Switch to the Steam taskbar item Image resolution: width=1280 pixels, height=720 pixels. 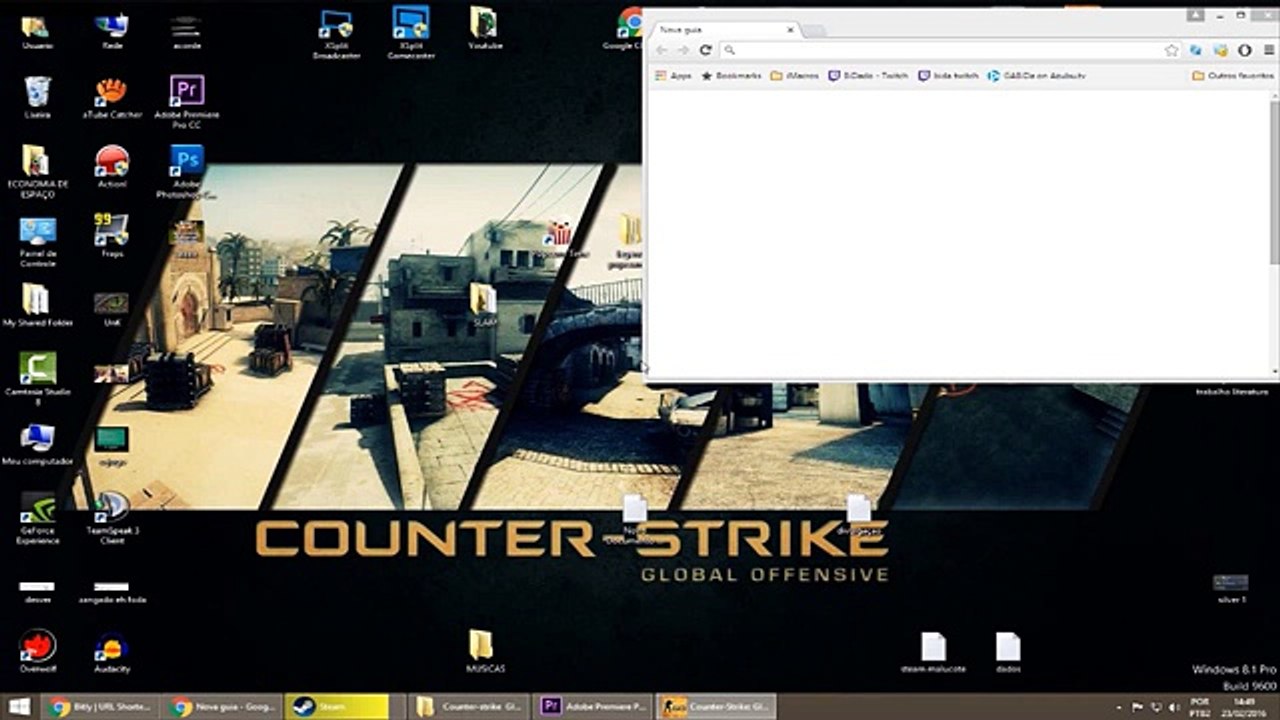point(336,707)
